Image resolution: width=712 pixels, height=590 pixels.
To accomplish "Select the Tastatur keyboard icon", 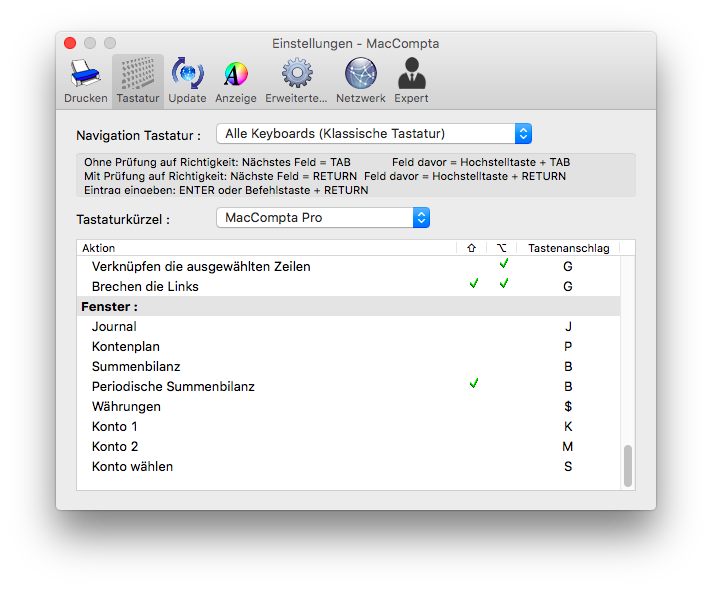I will pos(137,80).
